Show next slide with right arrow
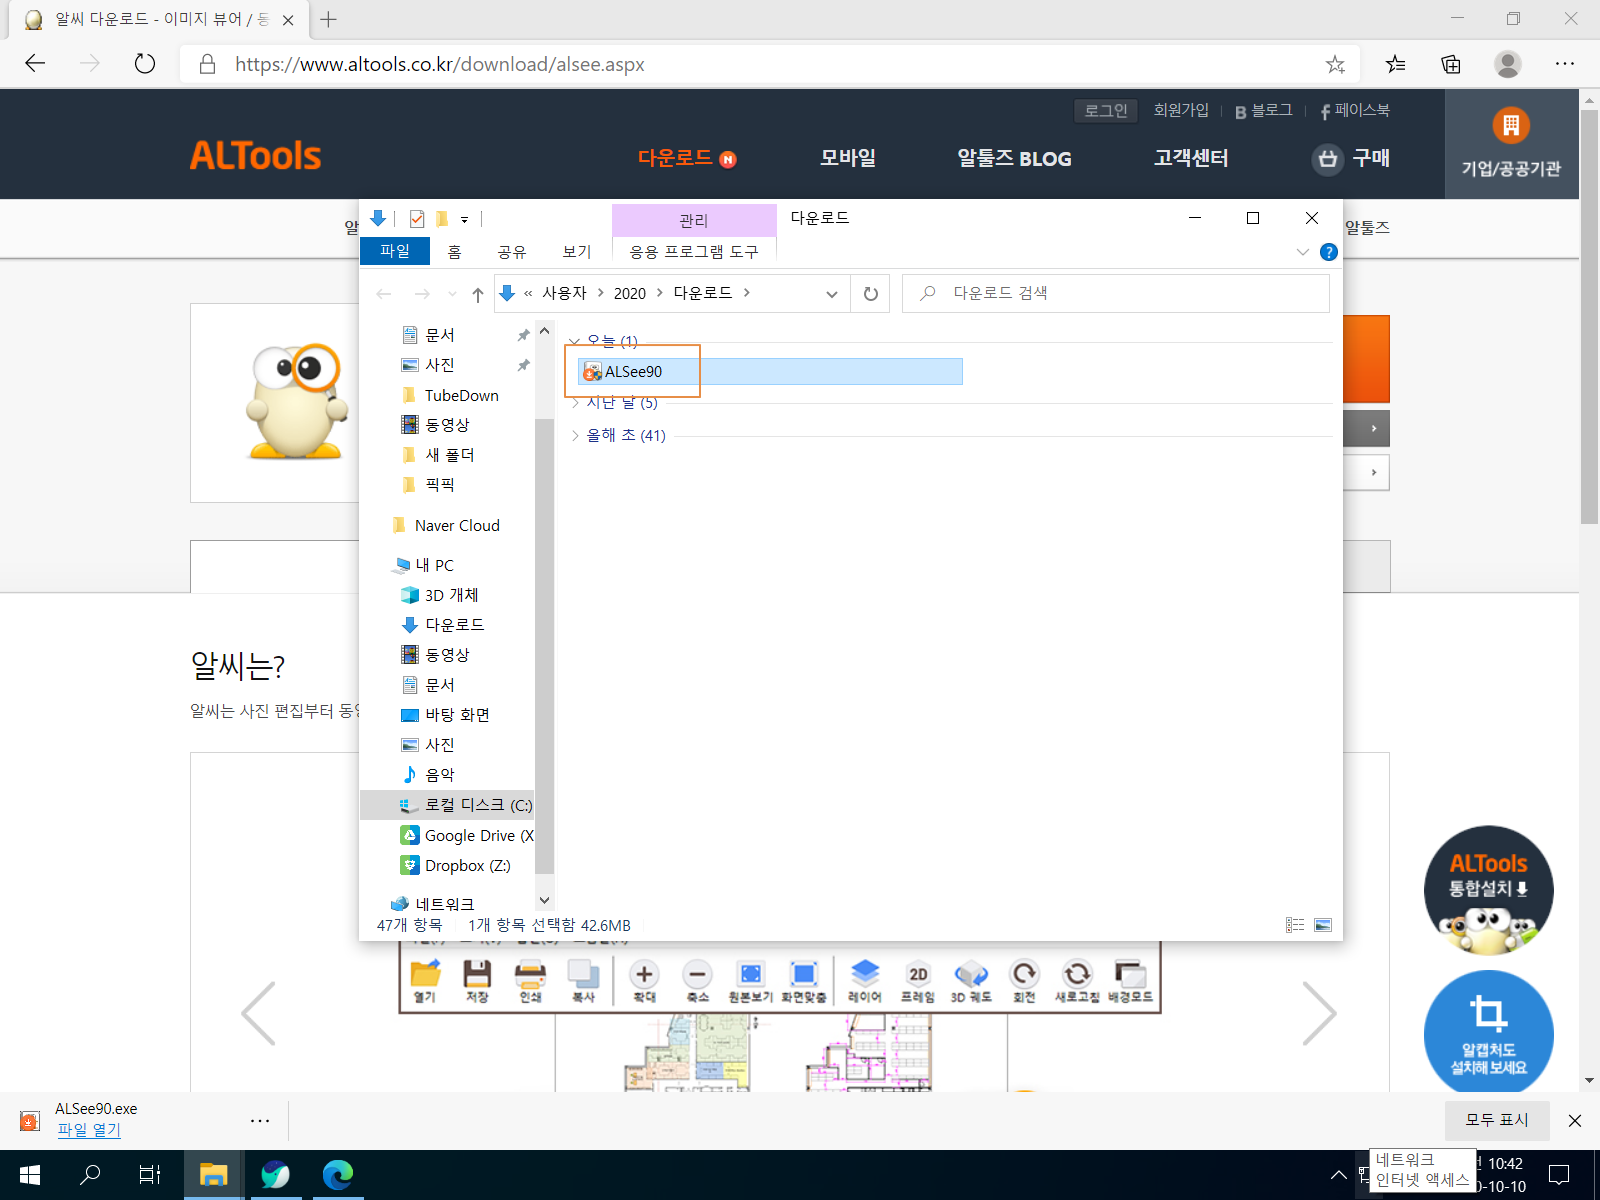The image size is (1600, 1200). click(x=1319, y=1013)
